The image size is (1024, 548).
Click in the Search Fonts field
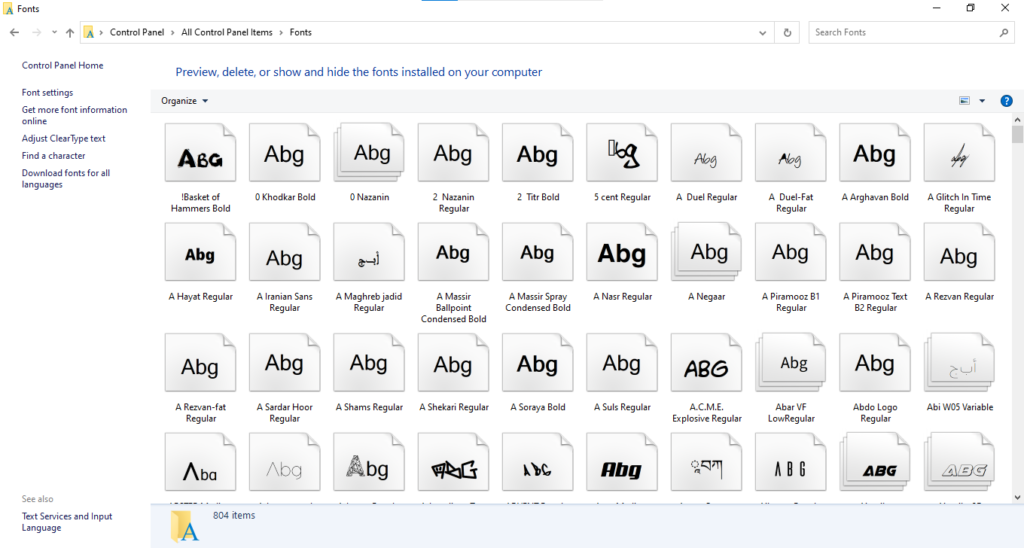pos(903,32)
